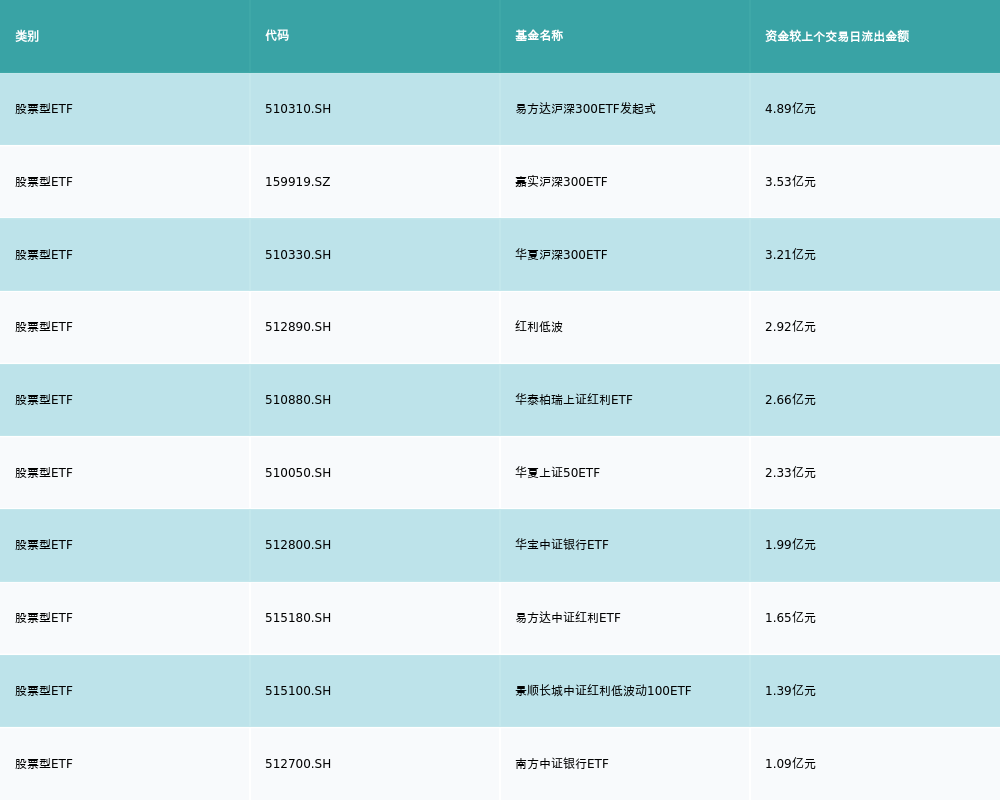Click fund name 华夏沪深300ETF
Viewport: 1000px width, 800px height.
coord(561,255)
